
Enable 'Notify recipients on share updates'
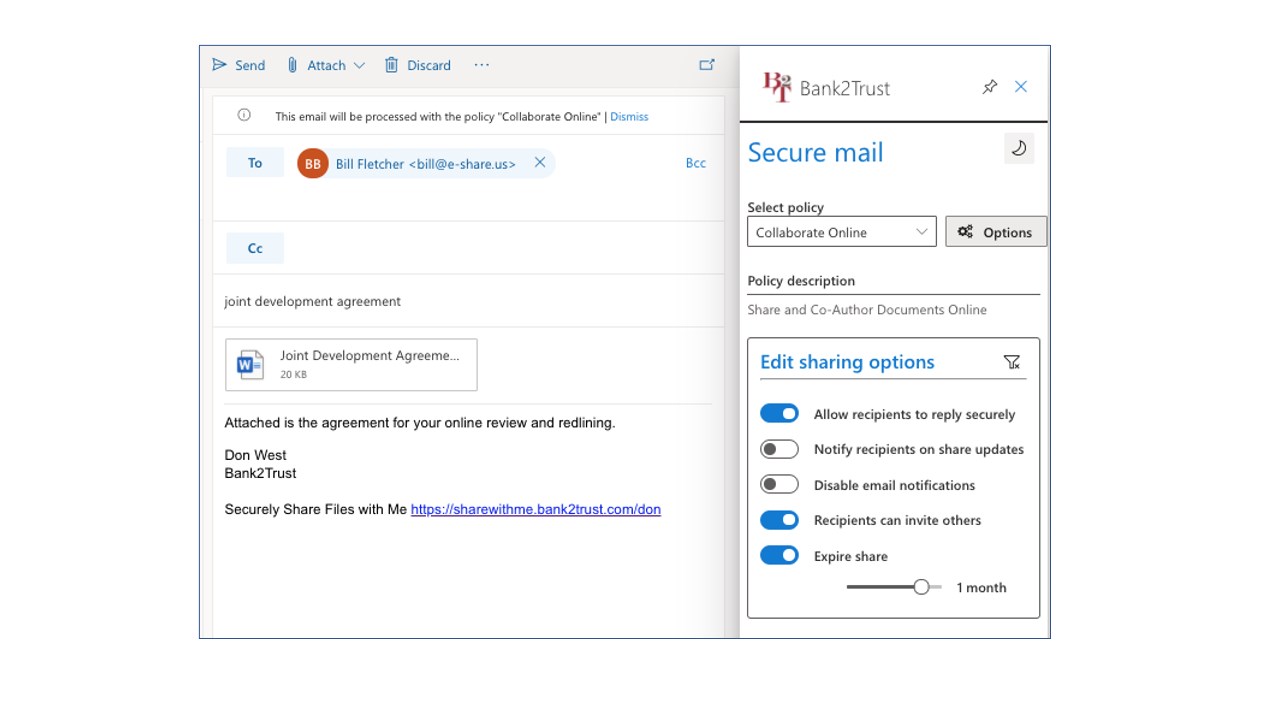pos(779,449)
